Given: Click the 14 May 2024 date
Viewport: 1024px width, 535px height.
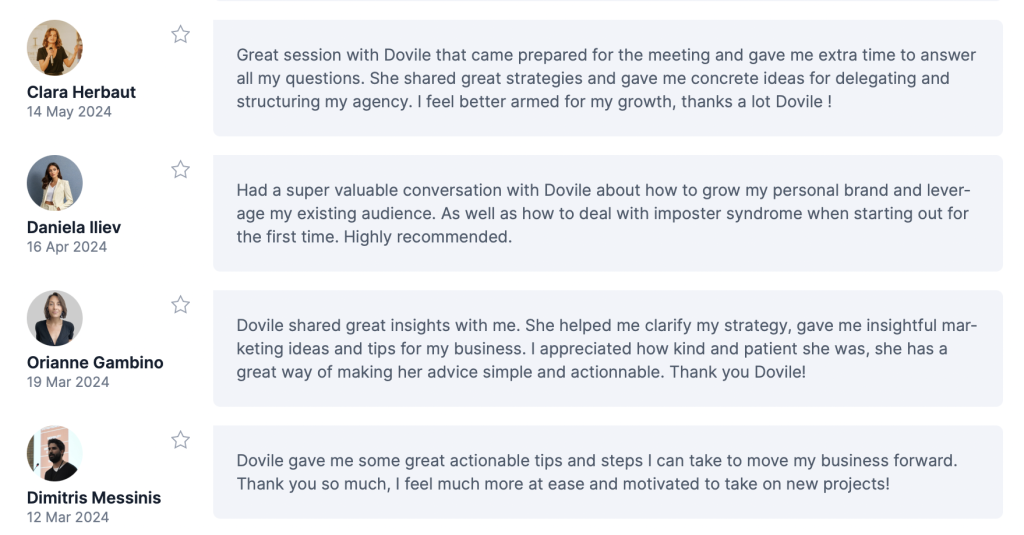Looking at the screenshot, I should [69, 112].
